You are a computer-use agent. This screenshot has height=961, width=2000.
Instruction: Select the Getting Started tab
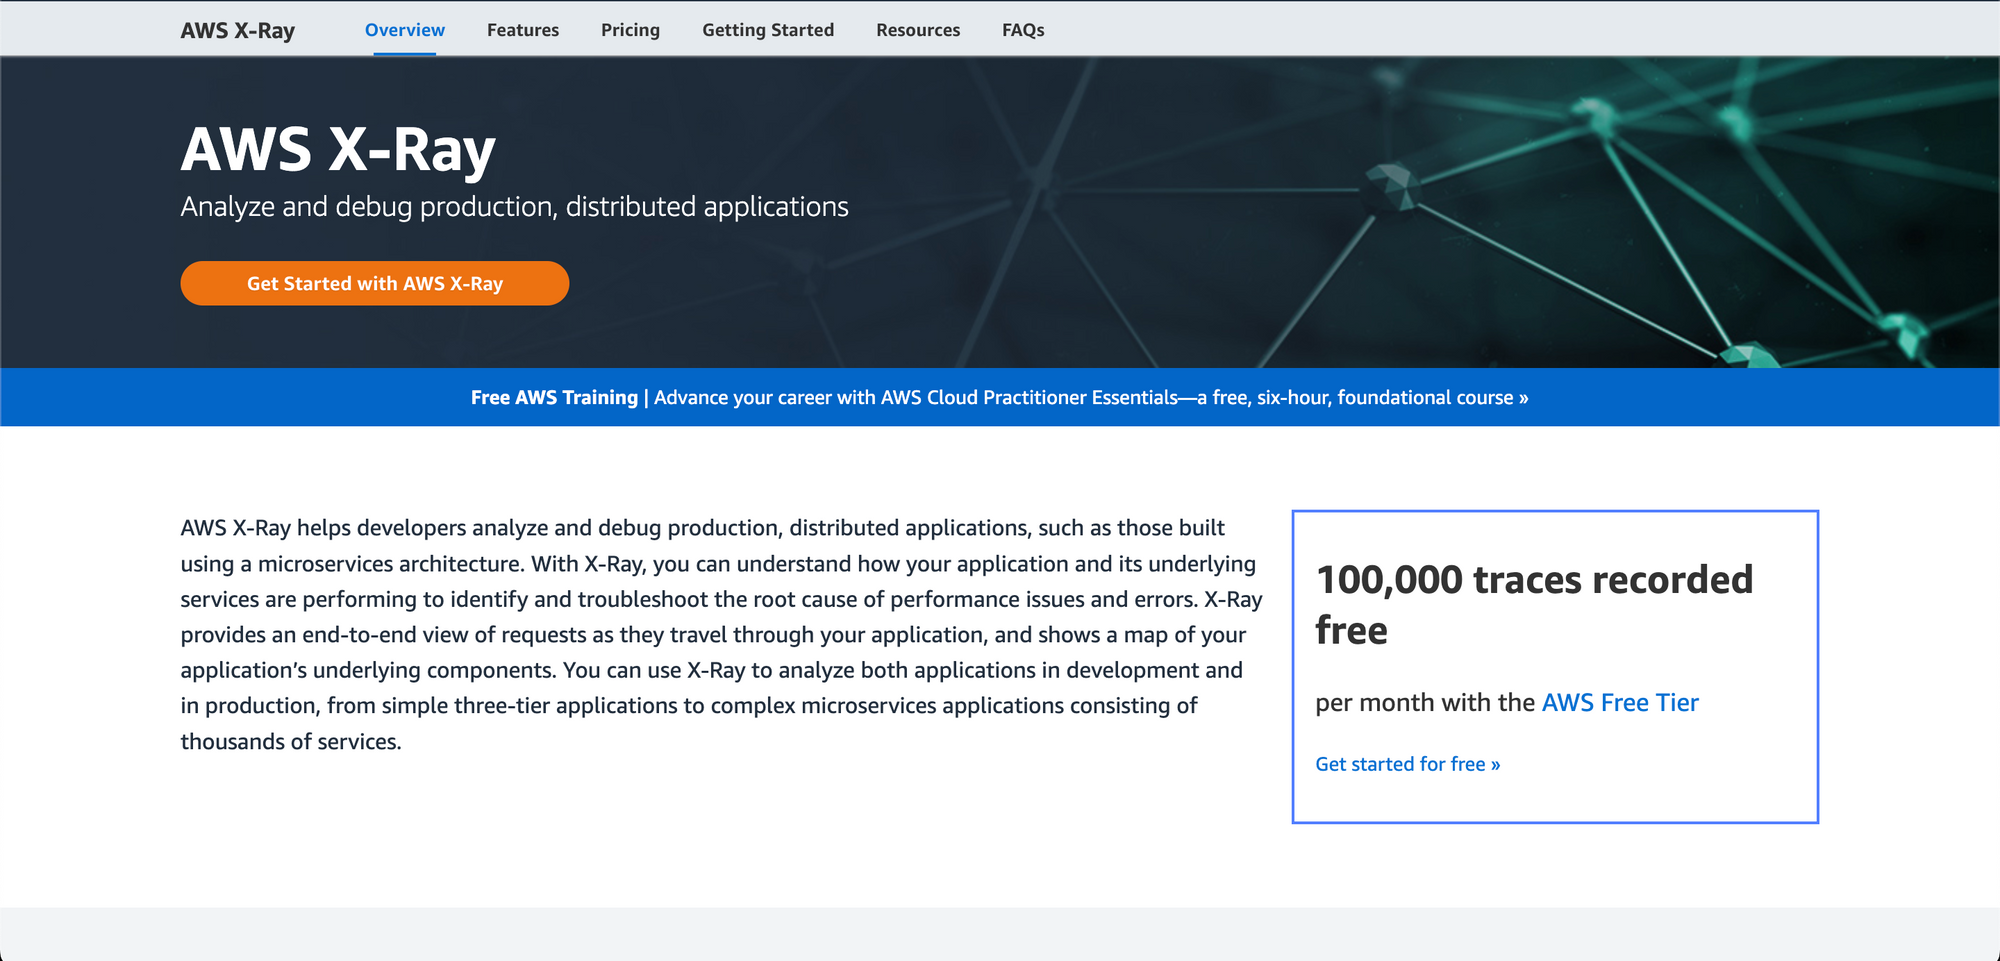coord(767,30)
